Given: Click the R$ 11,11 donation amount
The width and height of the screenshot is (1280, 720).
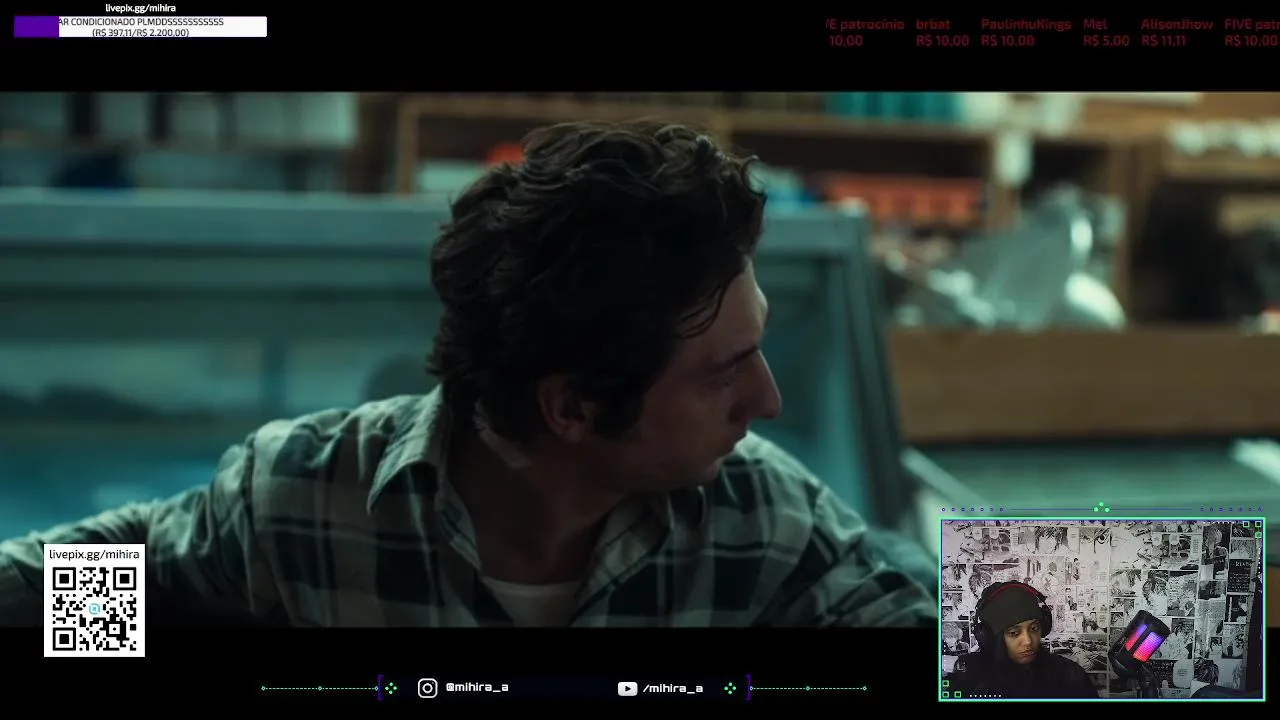Looking at the screenshot, I should (1163, 41).
